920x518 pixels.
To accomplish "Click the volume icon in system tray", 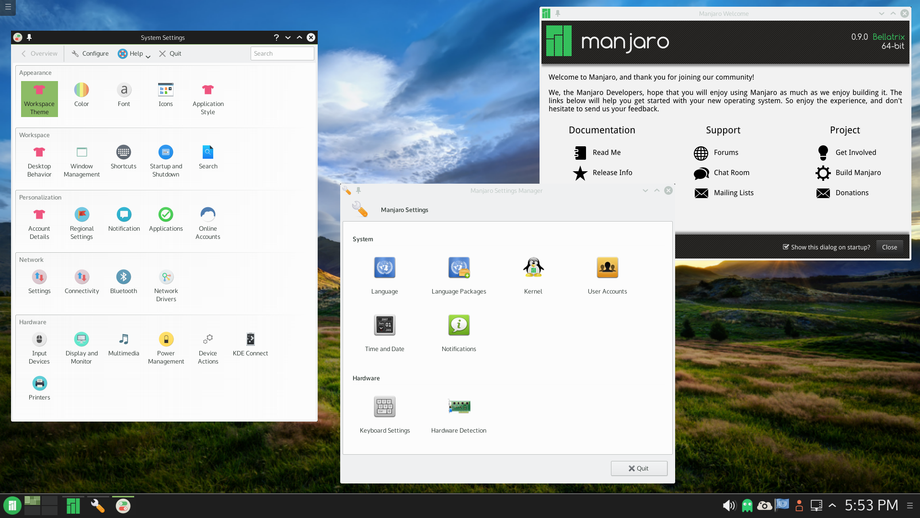I will tap(729, 506).
